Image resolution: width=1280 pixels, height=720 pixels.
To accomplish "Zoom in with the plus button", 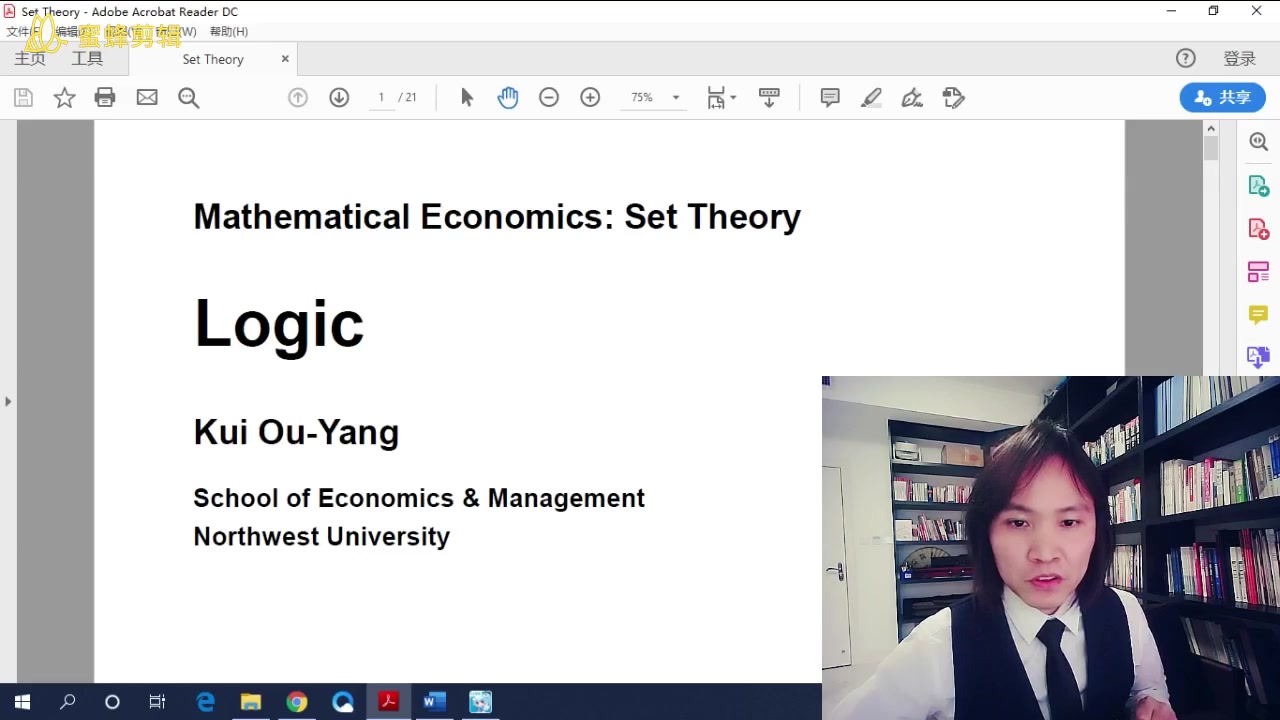I will (x=590, y=97).
